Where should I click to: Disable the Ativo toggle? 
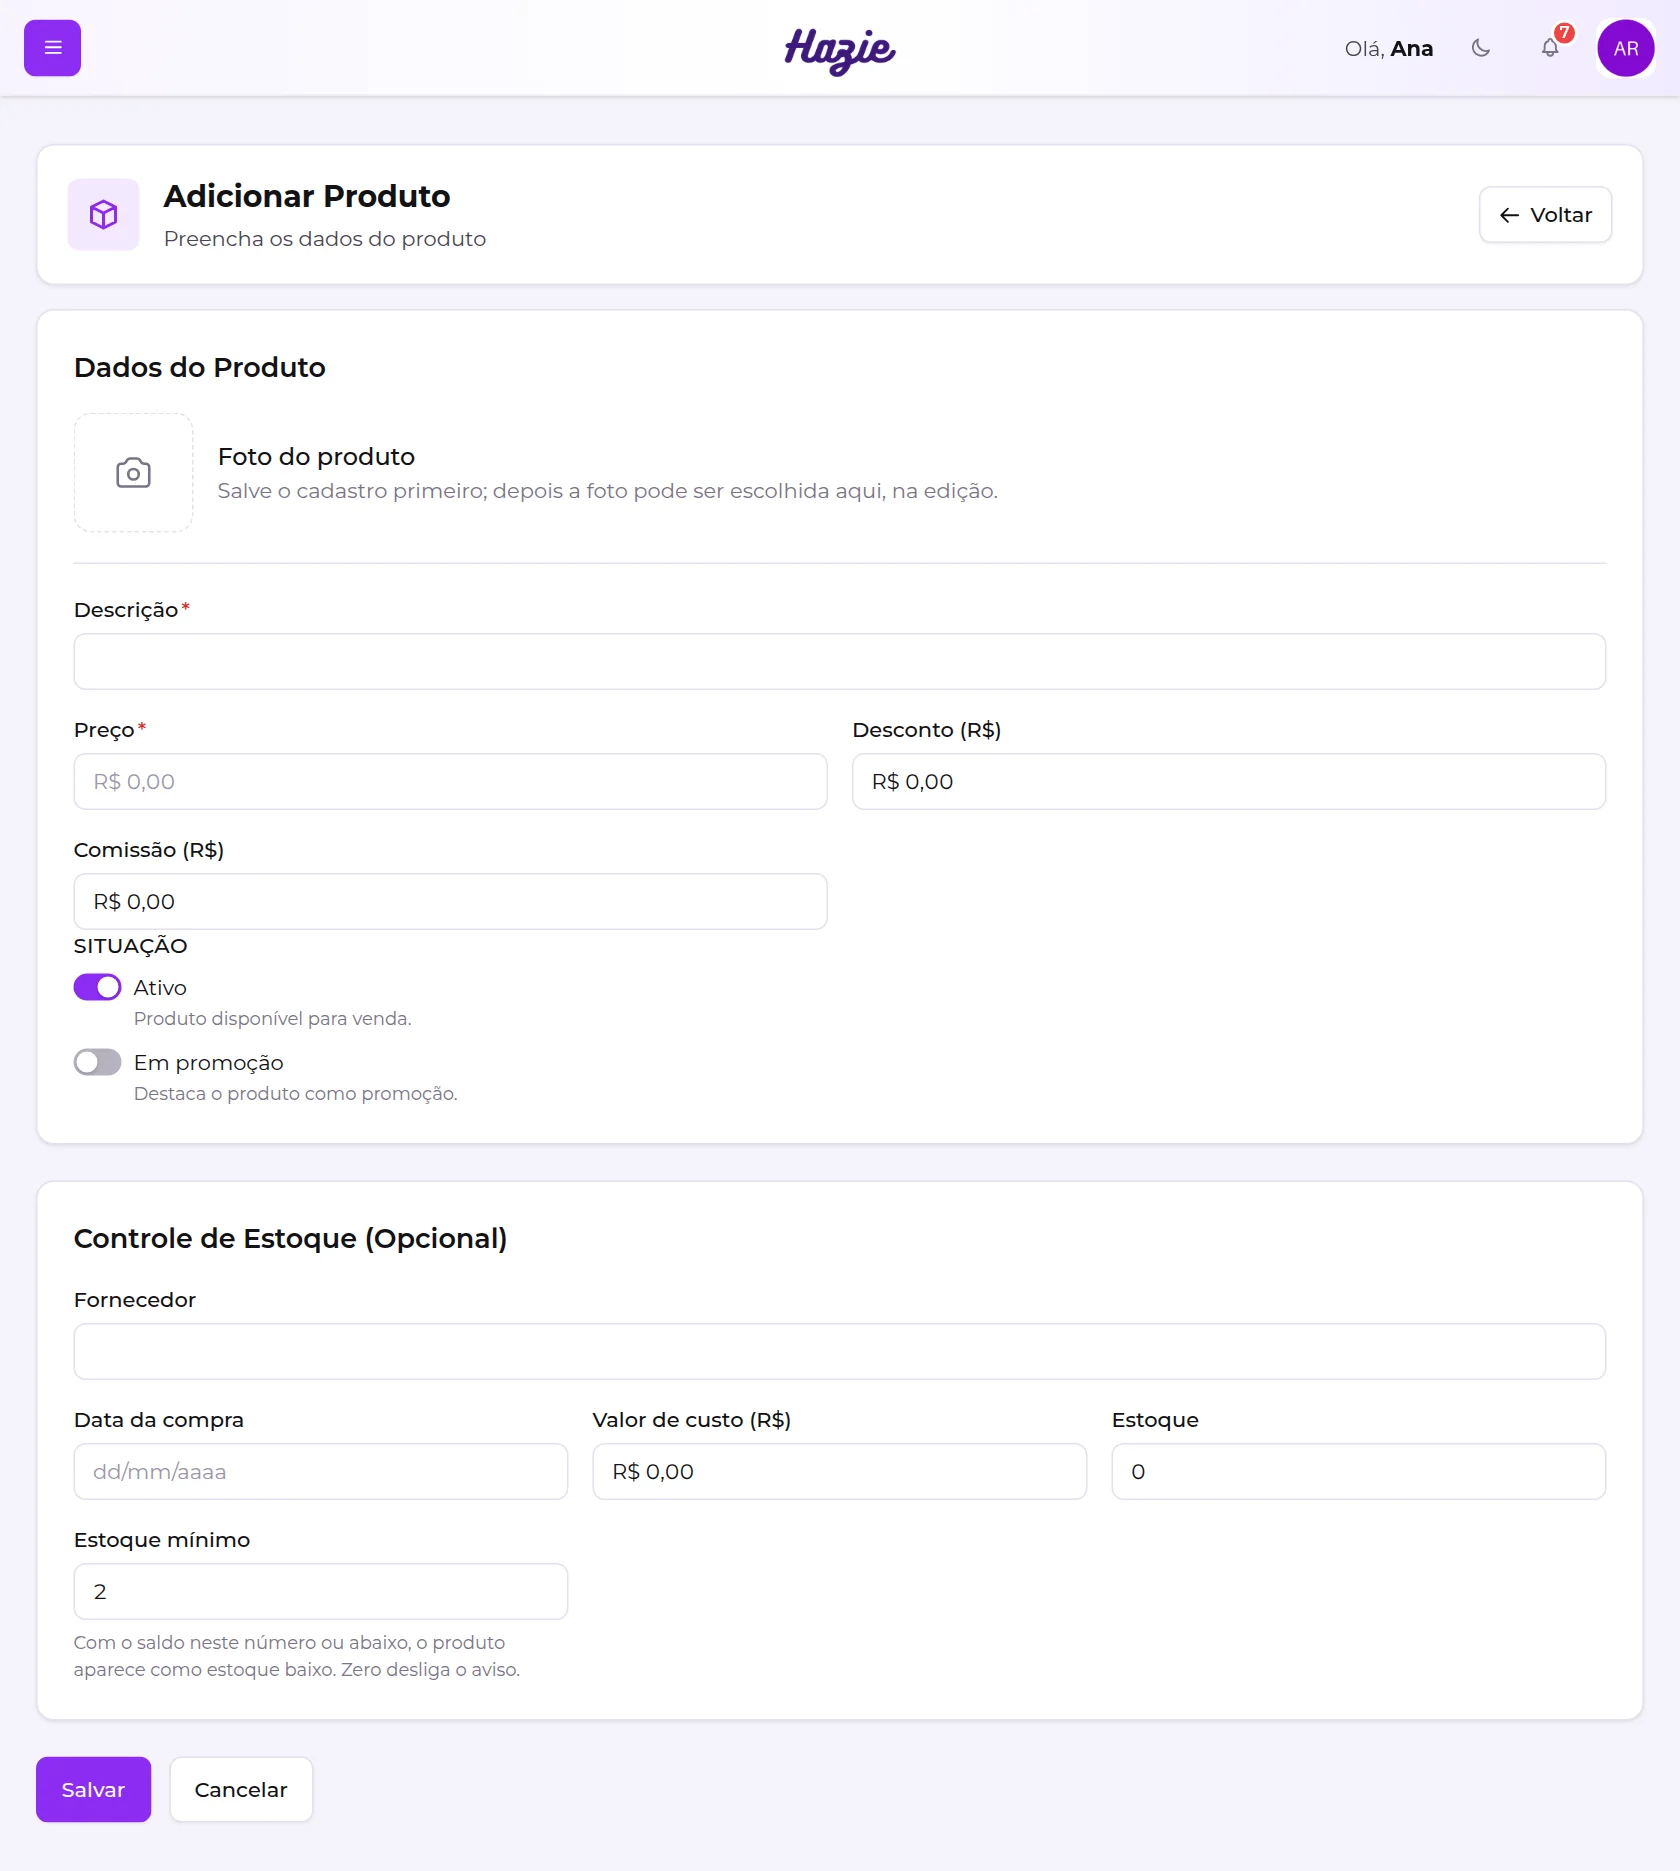point(97,988)
